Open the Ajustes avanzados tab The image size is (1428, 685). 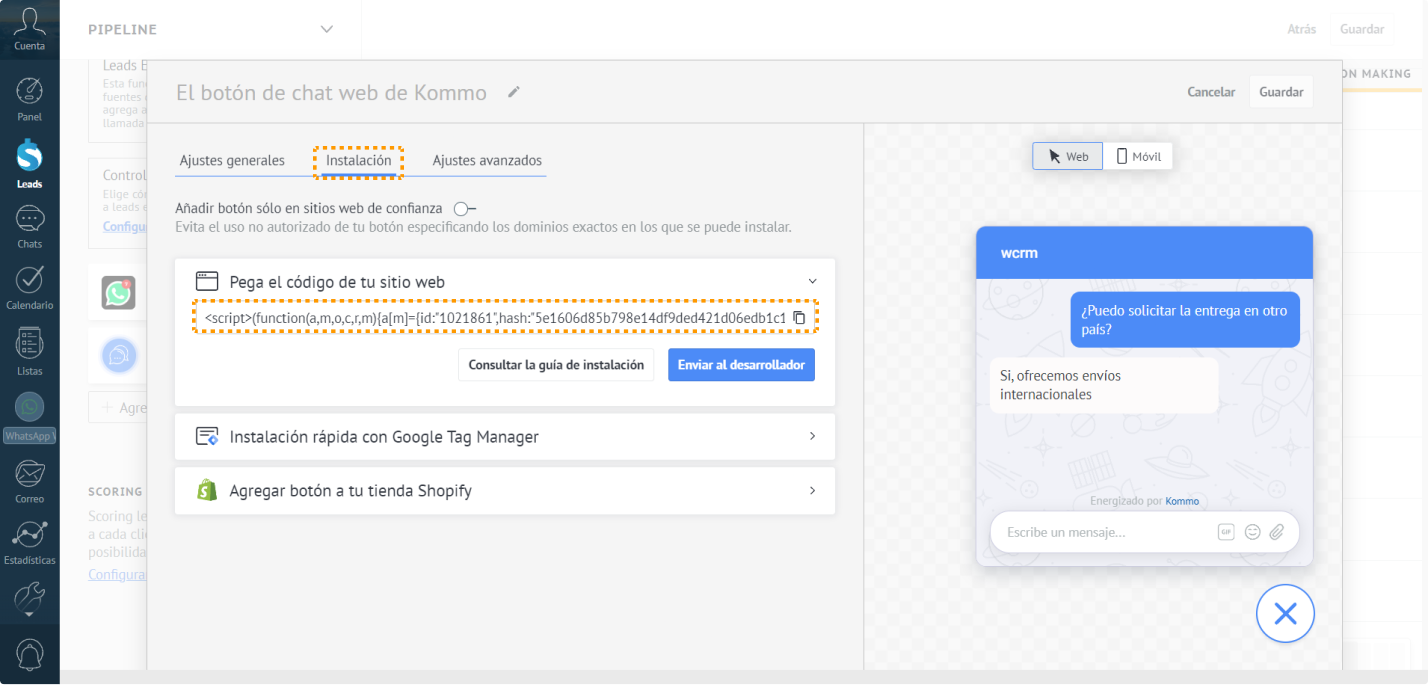pos(487,160)
